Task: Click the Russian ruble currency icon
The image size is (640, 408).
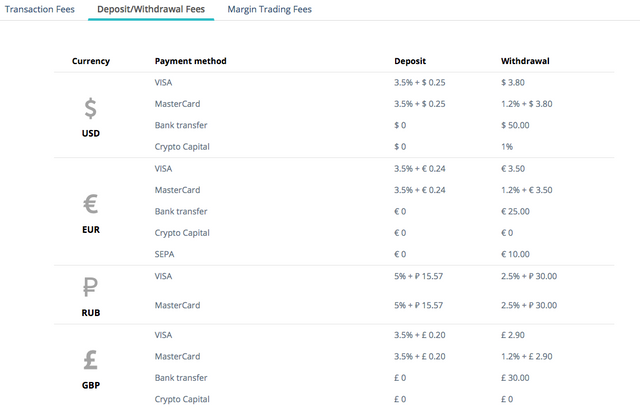Action: pos(91,289)
